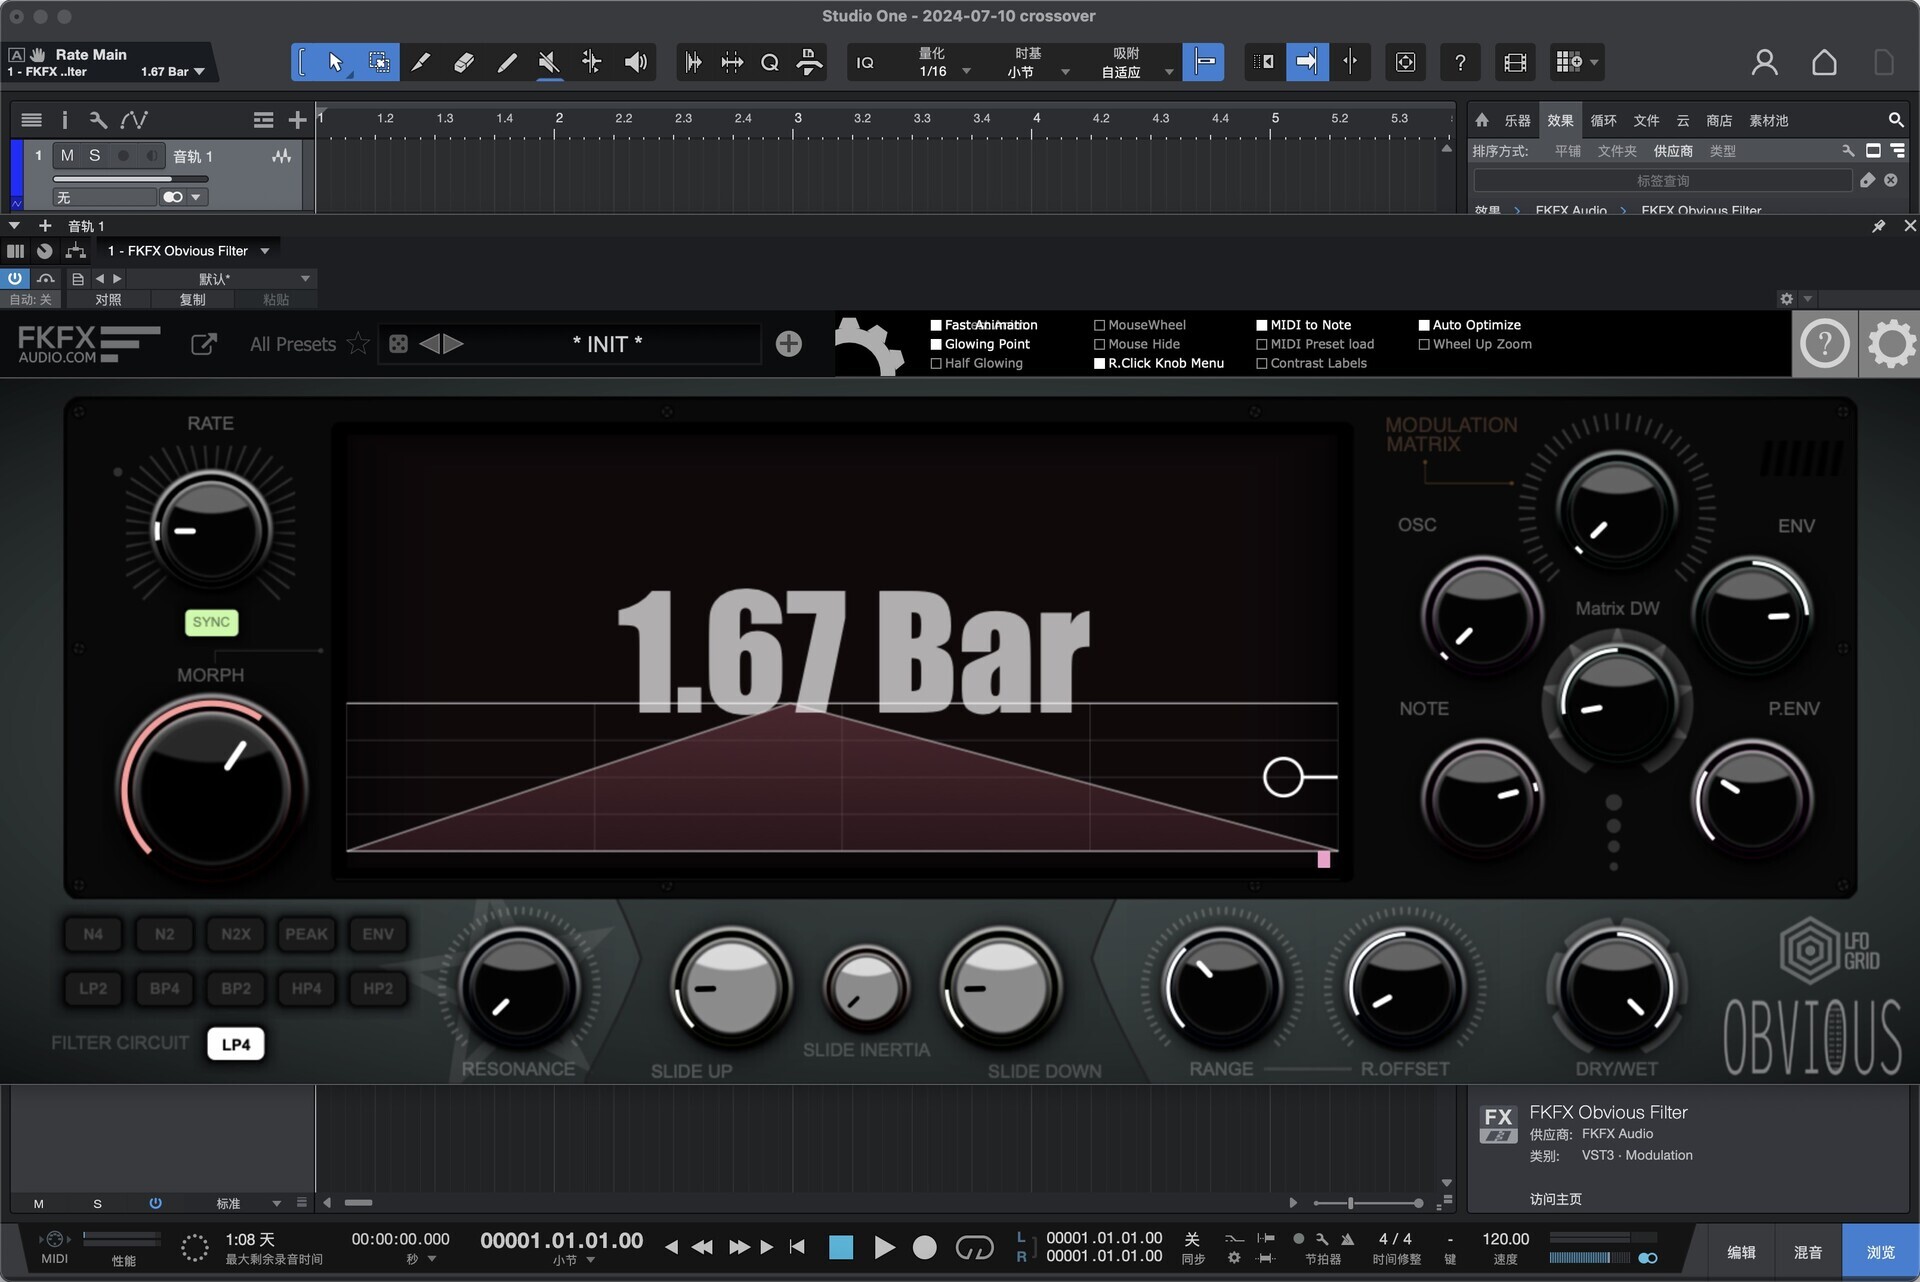The width and height of the screenshot is (1920, 1282).
Task: Click the 访问主页 link
Action: click(1555, 1199)
